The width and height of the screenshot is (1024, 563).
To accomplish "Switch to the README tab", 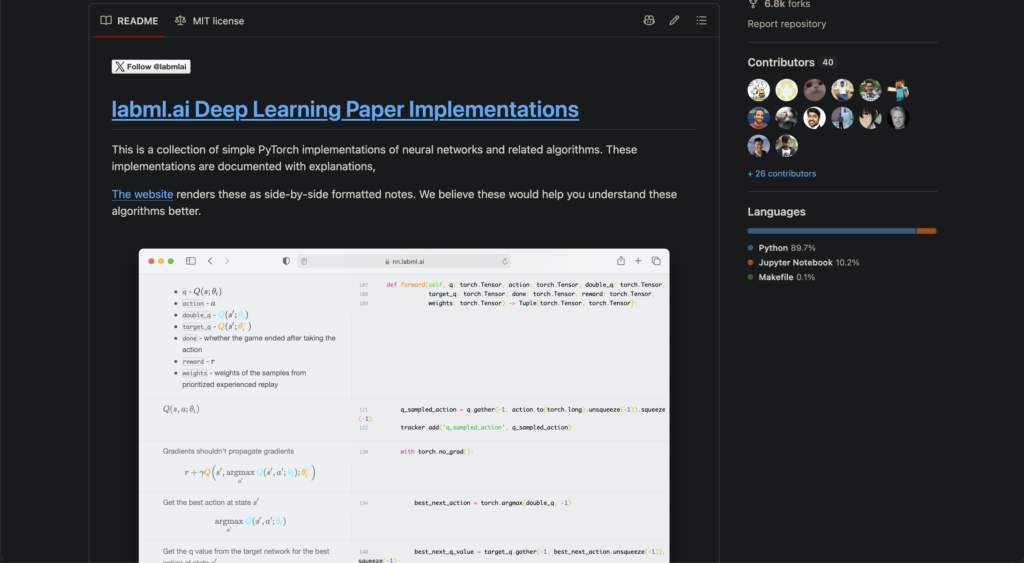I will click(x=129, y=20).
